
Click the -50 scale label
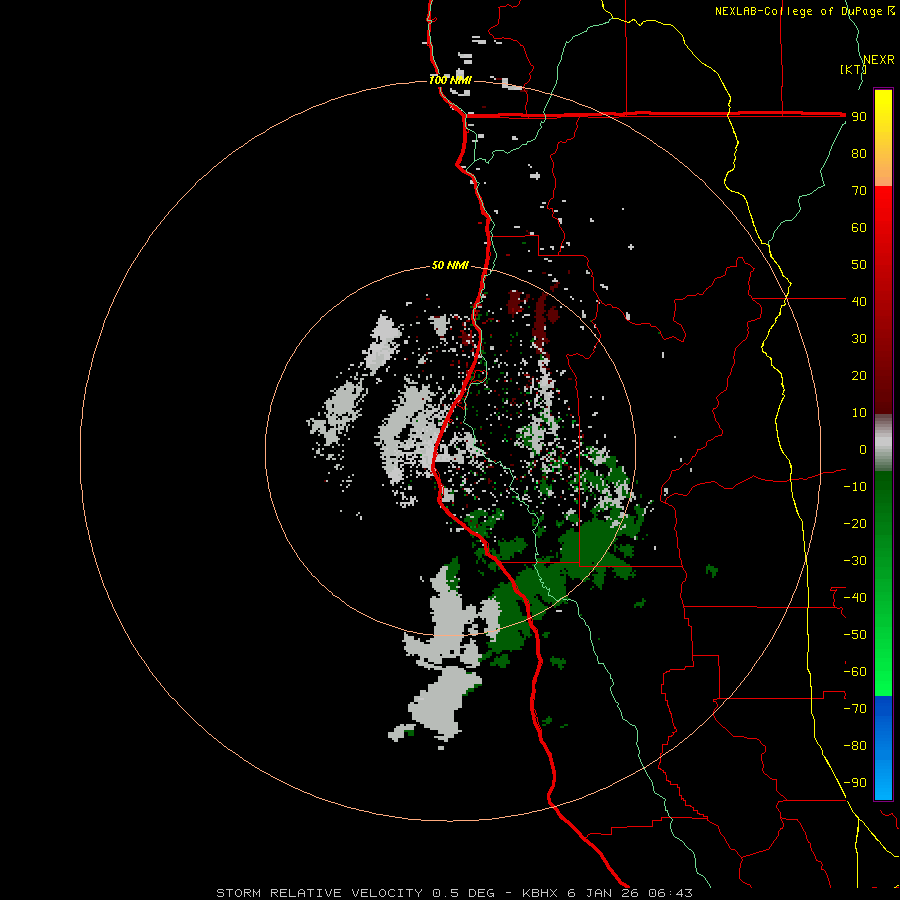[x=855, y=635]
